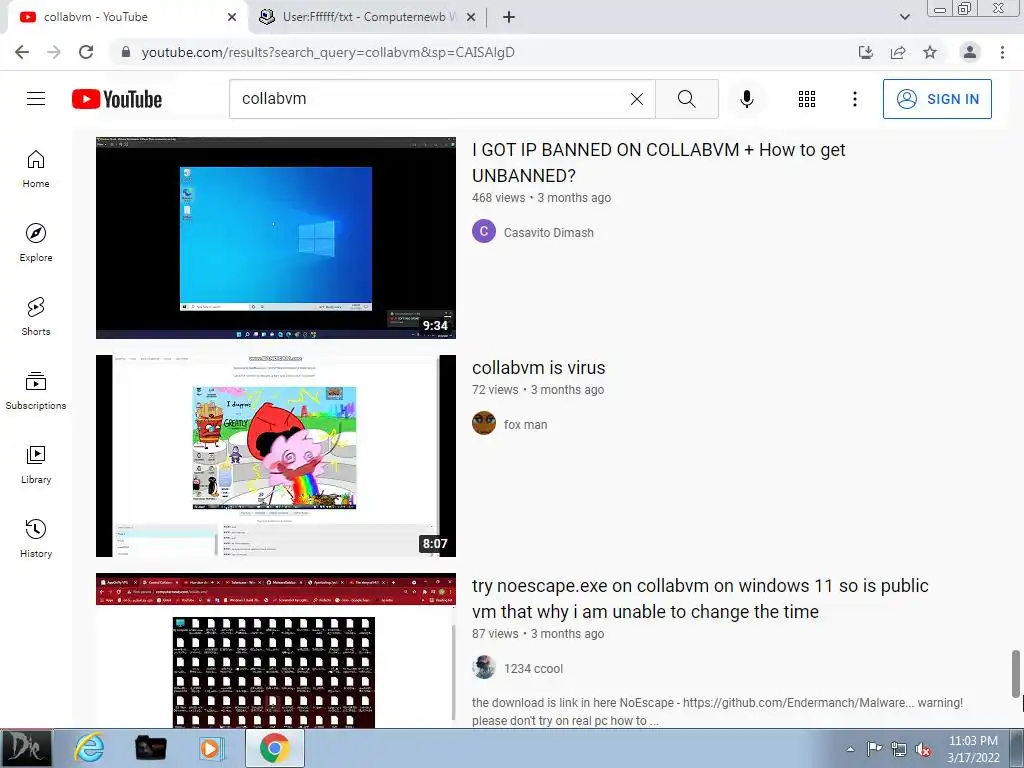The image size is (1024, 768).
Task: Open the Chrome profile avatar
Action: click(970, 52)
